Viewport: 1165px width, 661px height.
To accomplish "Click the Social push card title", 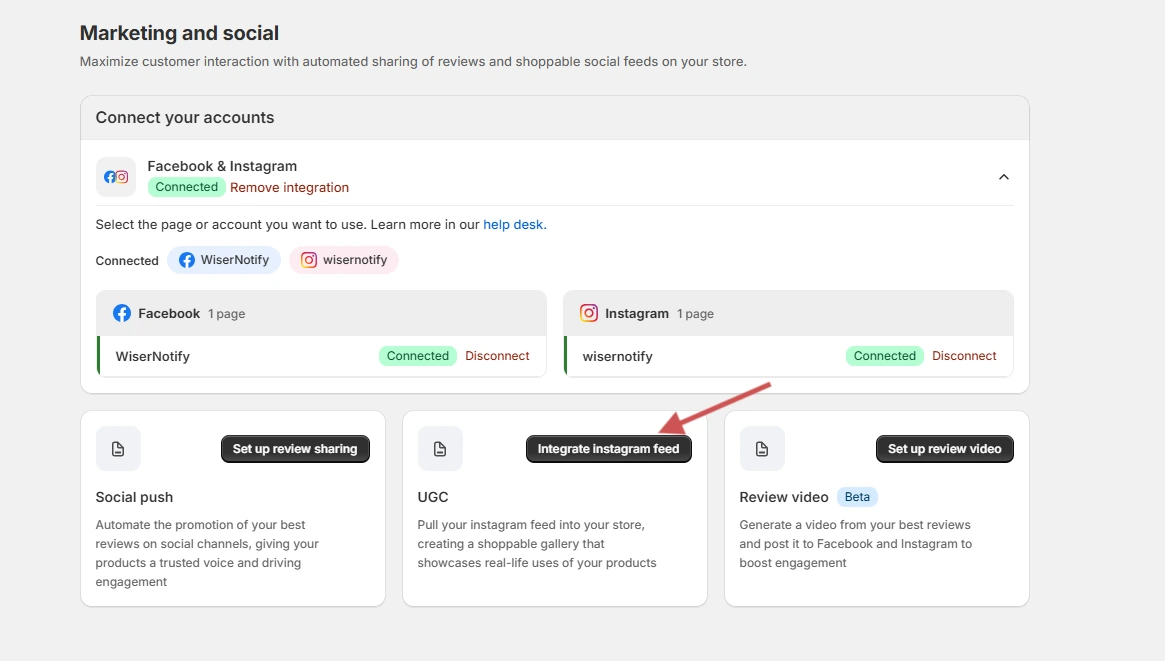I will coord(134,497).
